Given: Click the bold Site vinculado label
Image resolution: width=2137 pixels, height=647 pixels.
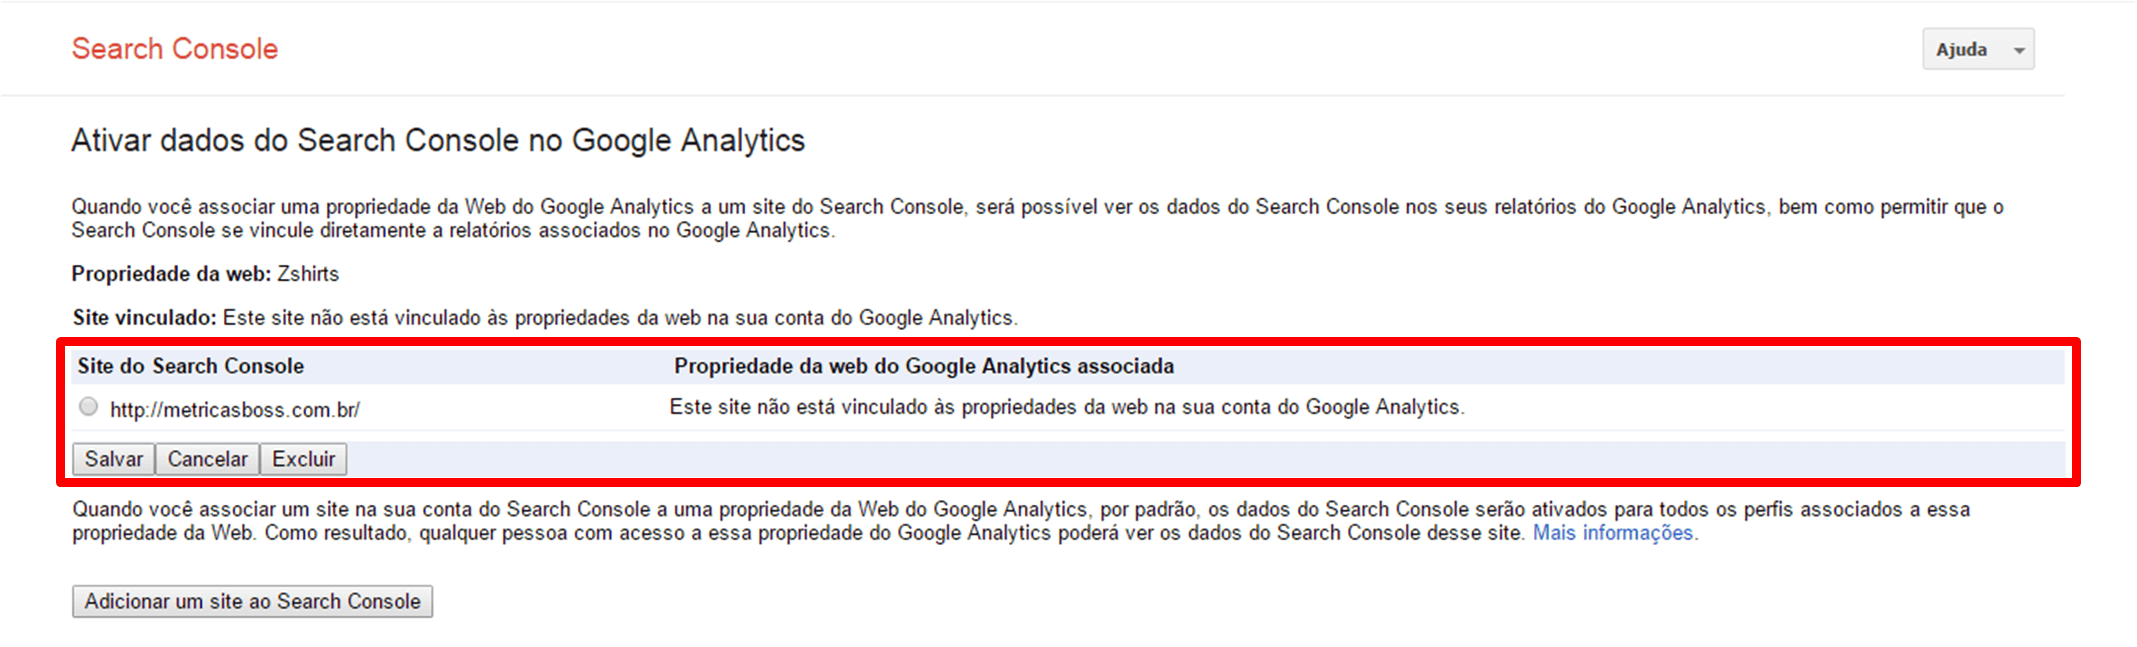Looking at the screenshot, I should (144, 318).
